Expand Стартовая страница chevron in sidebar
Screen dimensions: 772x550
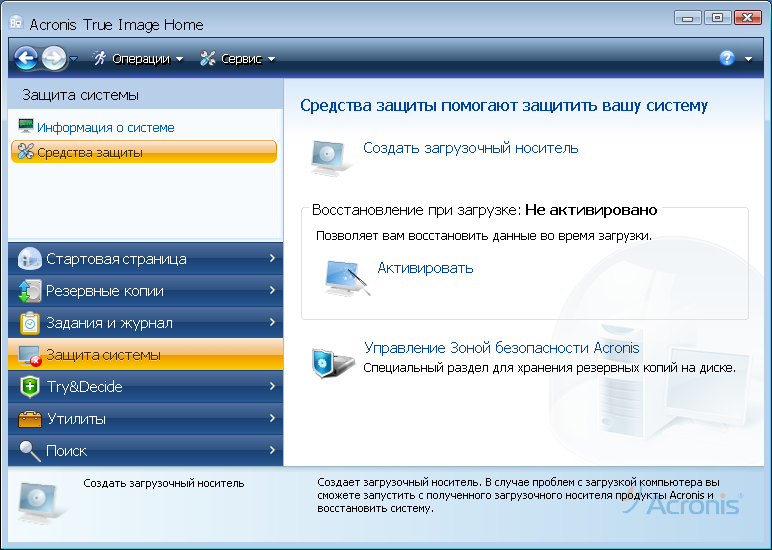pyautogui.click(x=272, y=259)
